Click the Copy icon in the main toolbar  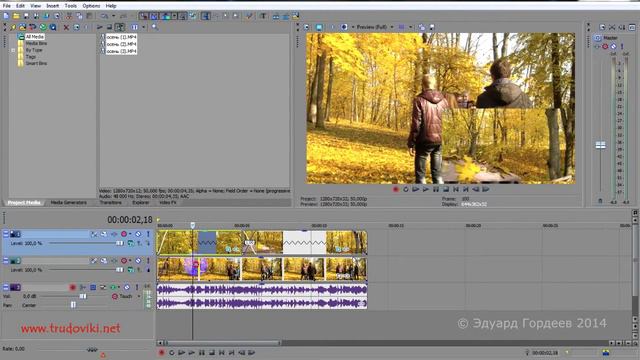coord(79,16)
